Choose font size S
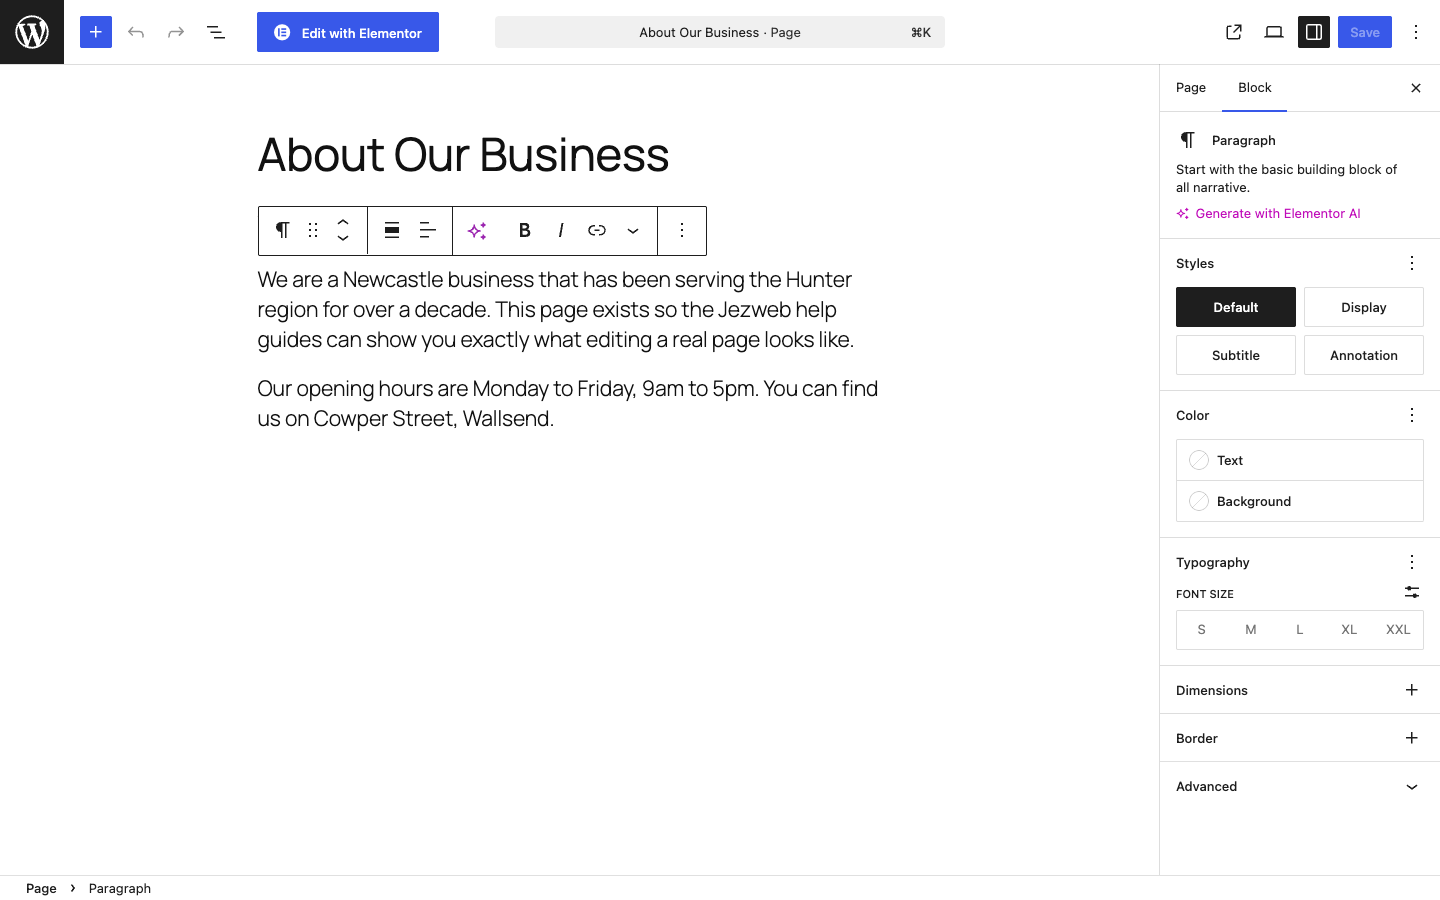This screenshot has height=900, width=1440. click(1201, 630)
